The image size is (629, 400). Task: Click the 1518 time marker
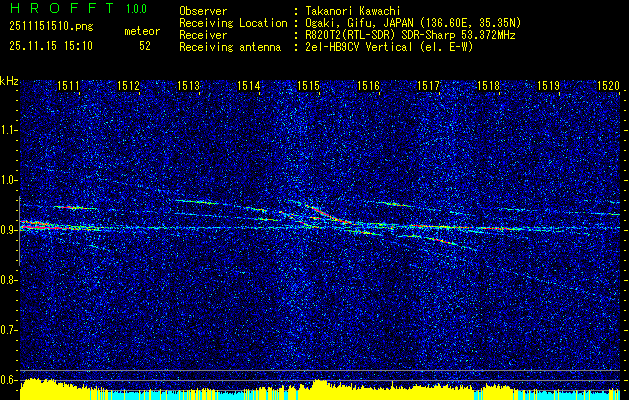[488, 85]
